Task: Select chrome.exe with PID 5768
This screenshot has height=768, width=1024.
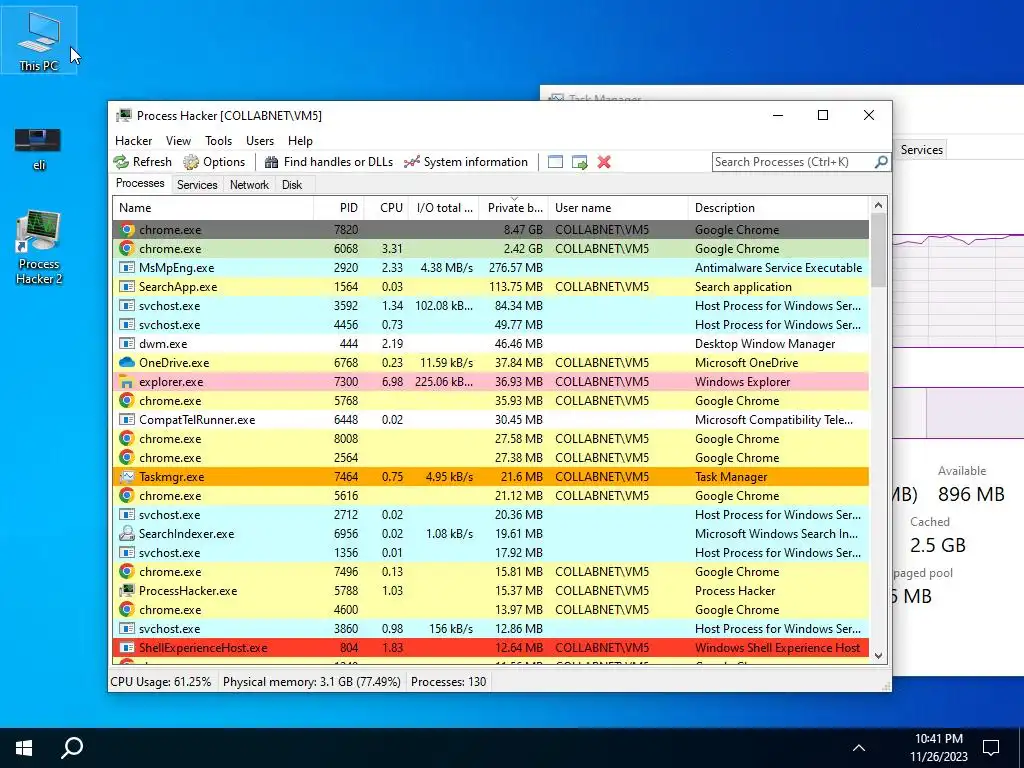Action: coord(491,401)
